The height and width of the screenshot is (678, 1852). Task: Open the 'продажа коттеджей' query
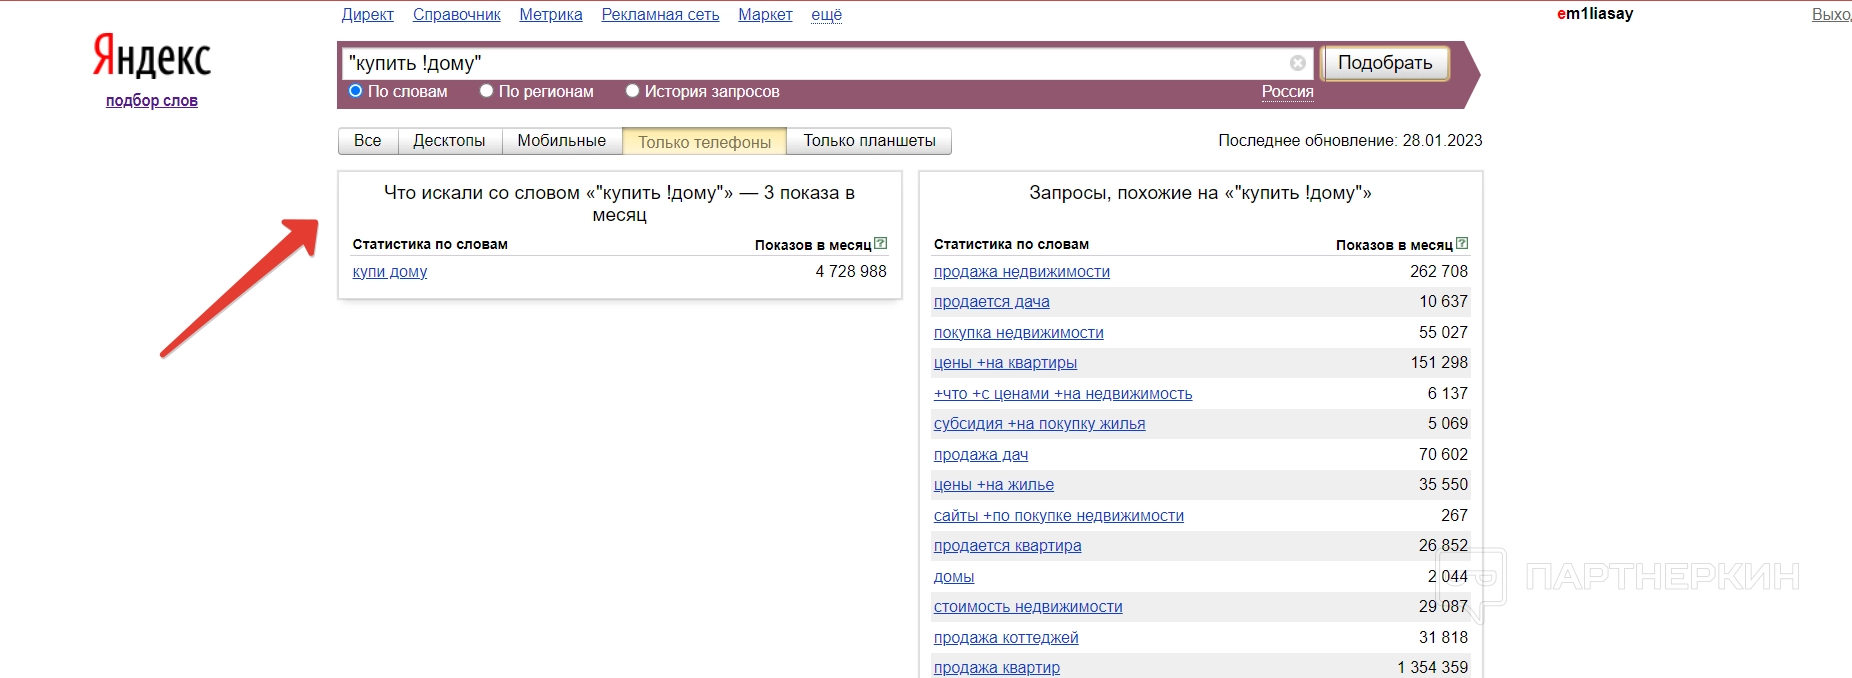1006,638
